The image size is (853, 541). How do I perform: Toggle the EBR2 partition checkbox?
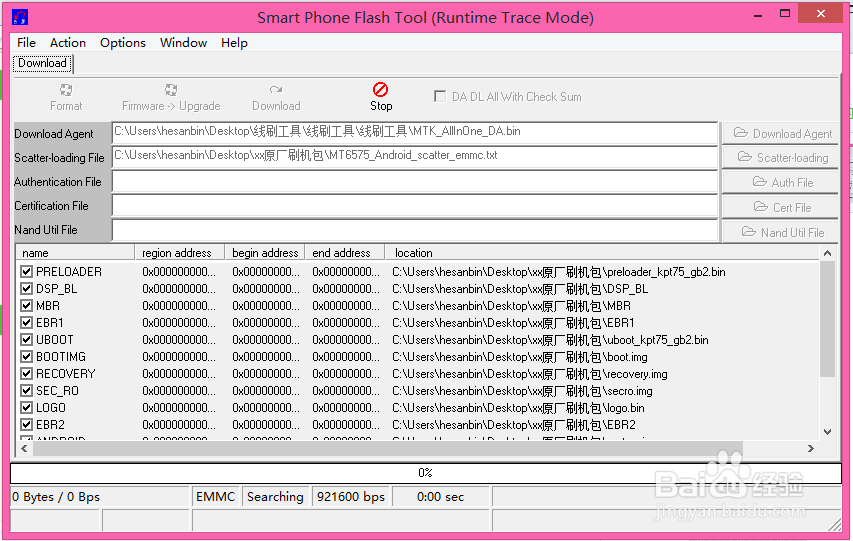(26, 424)
